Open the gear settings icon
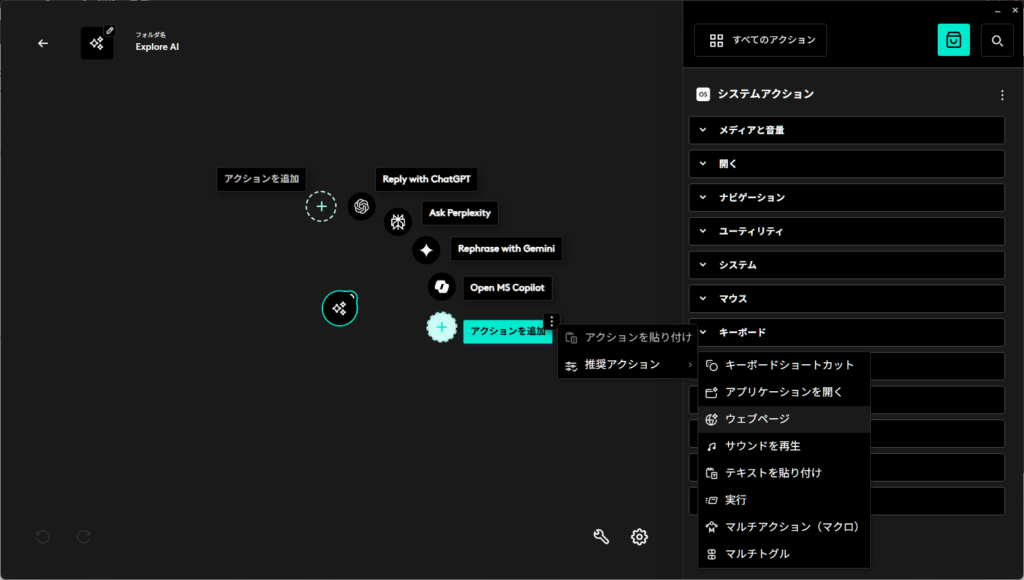1024x580 pixels. pos(639,537)
